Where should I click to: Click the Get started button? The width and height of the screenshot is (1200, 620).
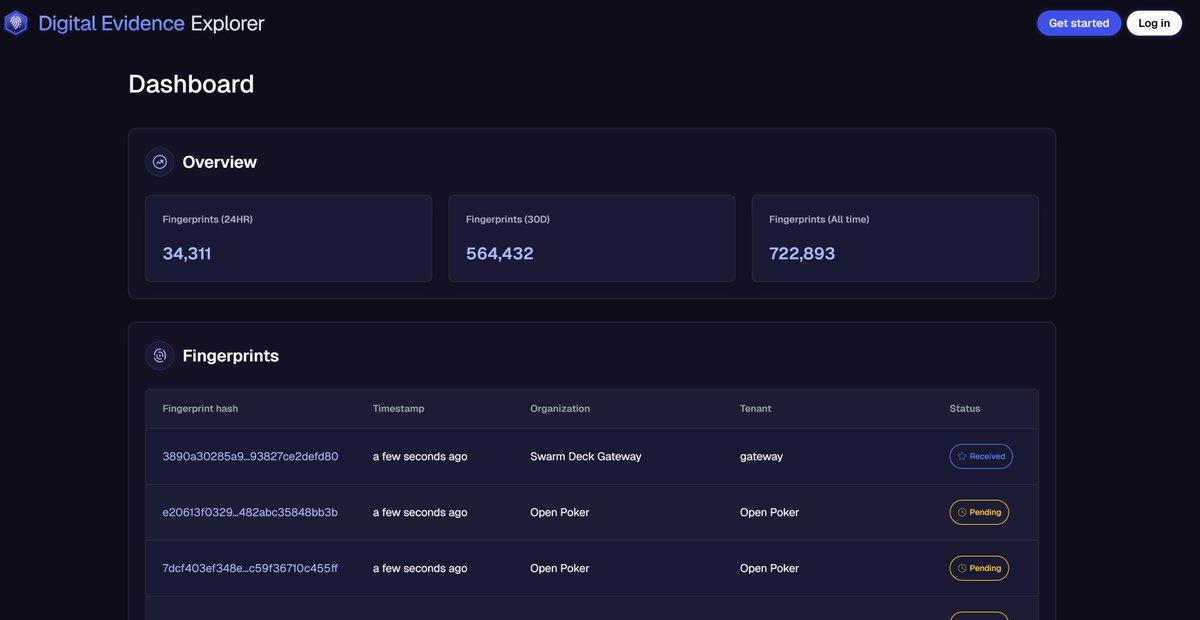[x=1079, y=23]
